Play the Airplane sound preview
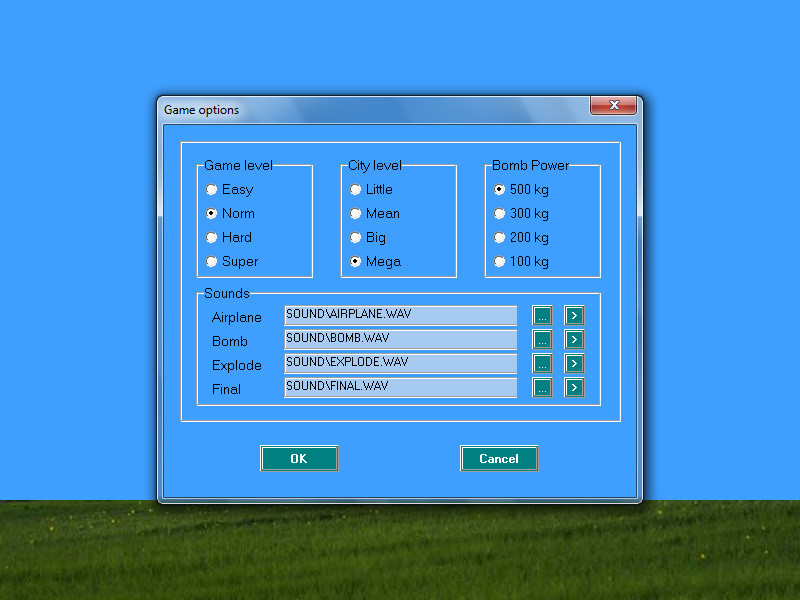The width and height of the screenshot is (800, 600). (x=574, y=315)
